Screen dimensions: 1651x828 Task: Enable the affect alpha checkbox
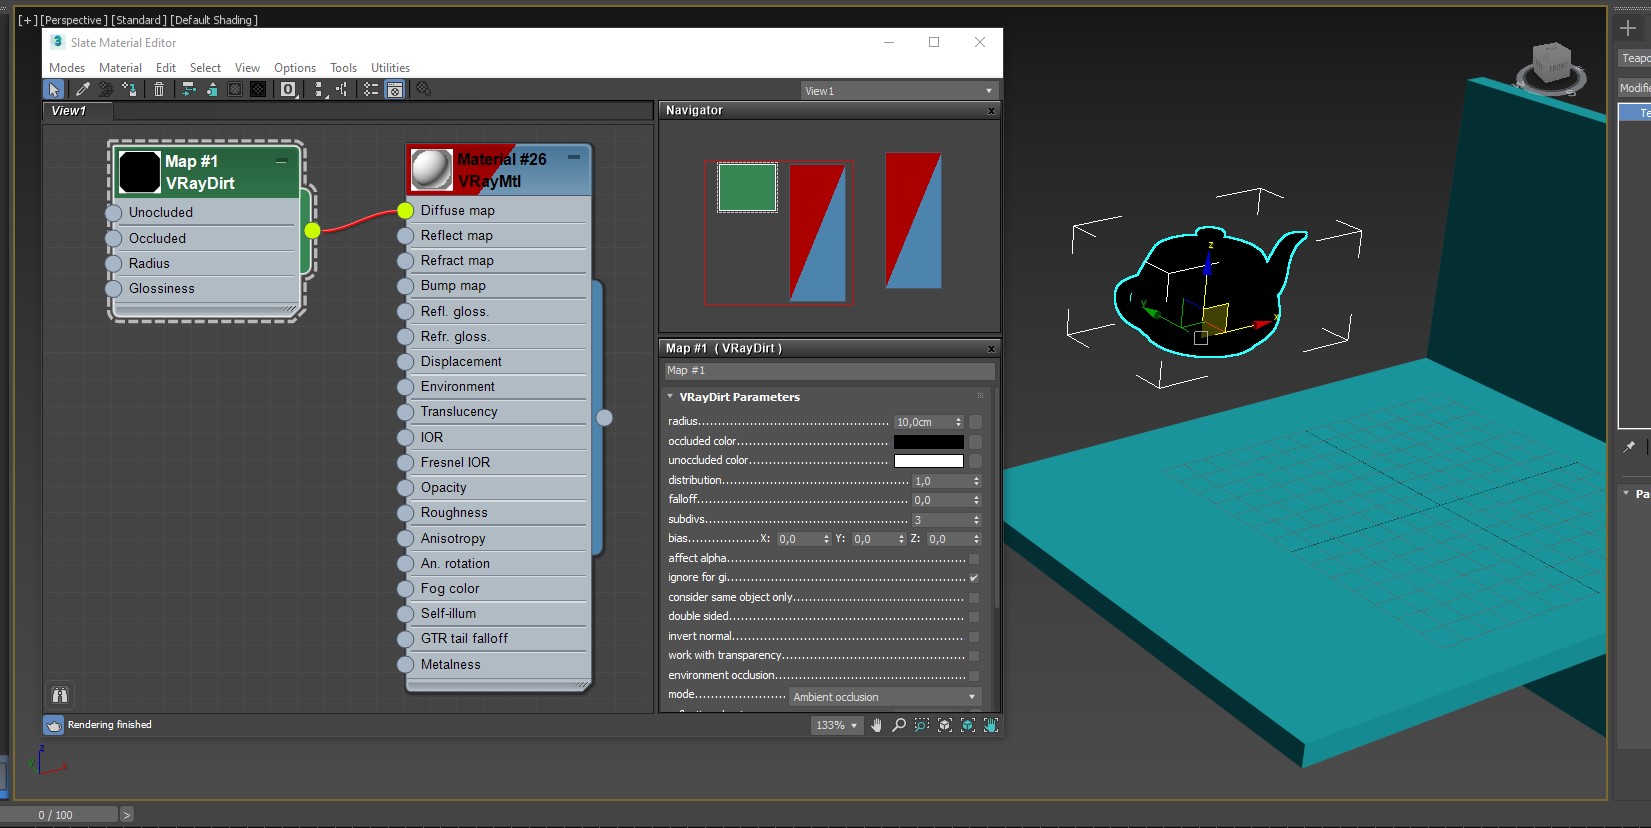974,558
